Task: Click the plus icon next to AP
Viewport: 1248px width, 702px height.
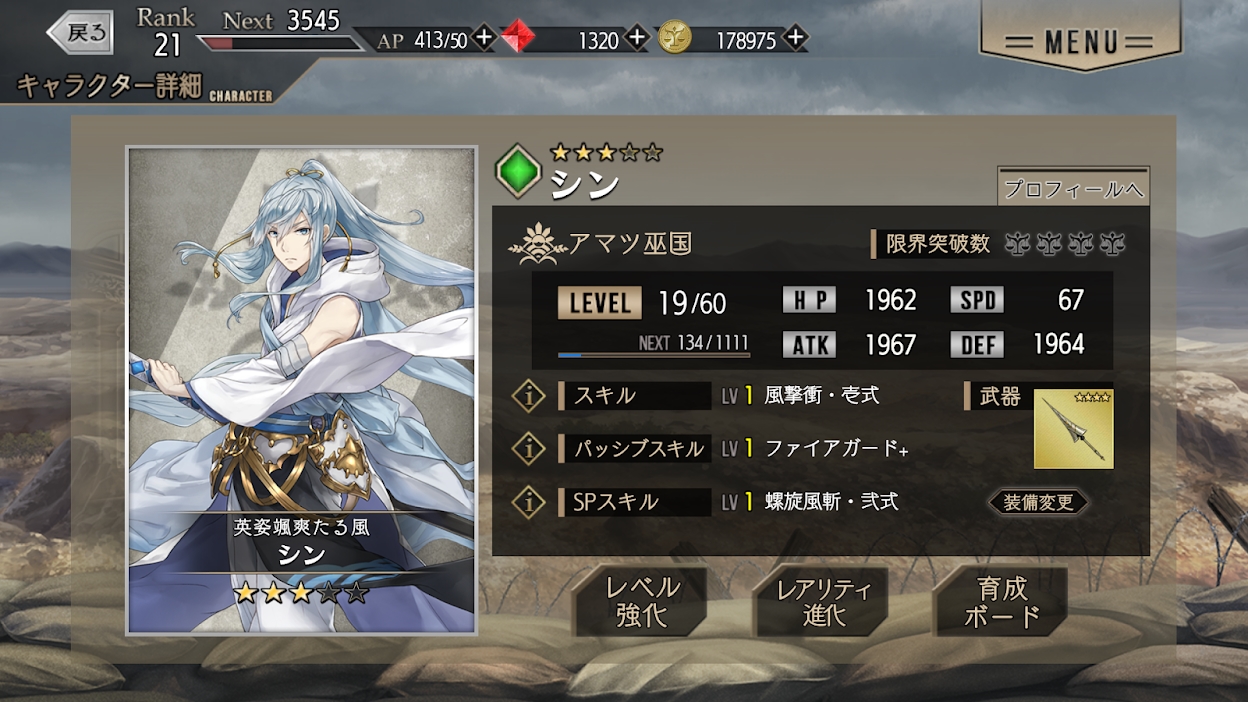Action: (484, 38)
